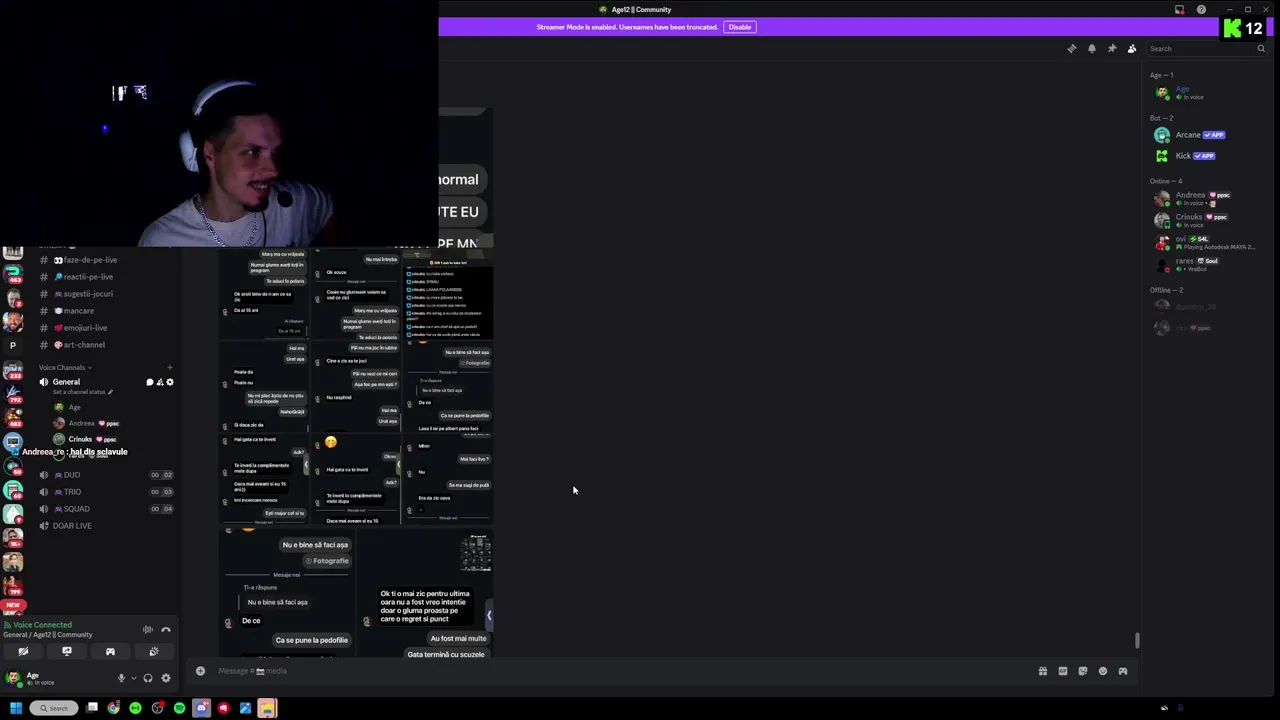Join the TRIO voice channel

click(x=105, y=492)
